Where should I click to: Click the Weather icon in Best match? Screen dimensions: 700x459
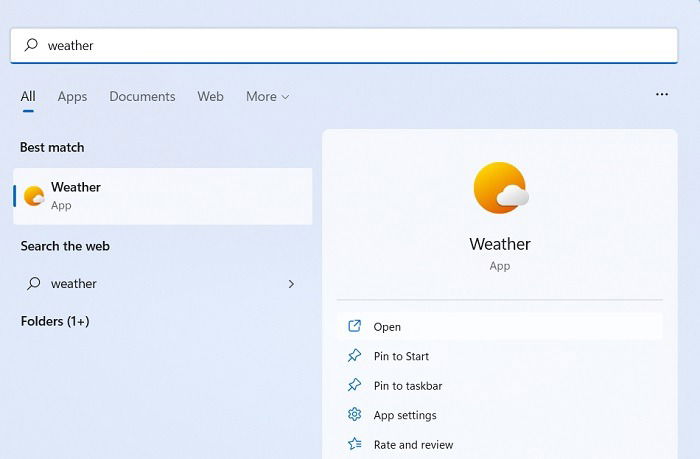point(34,196)
